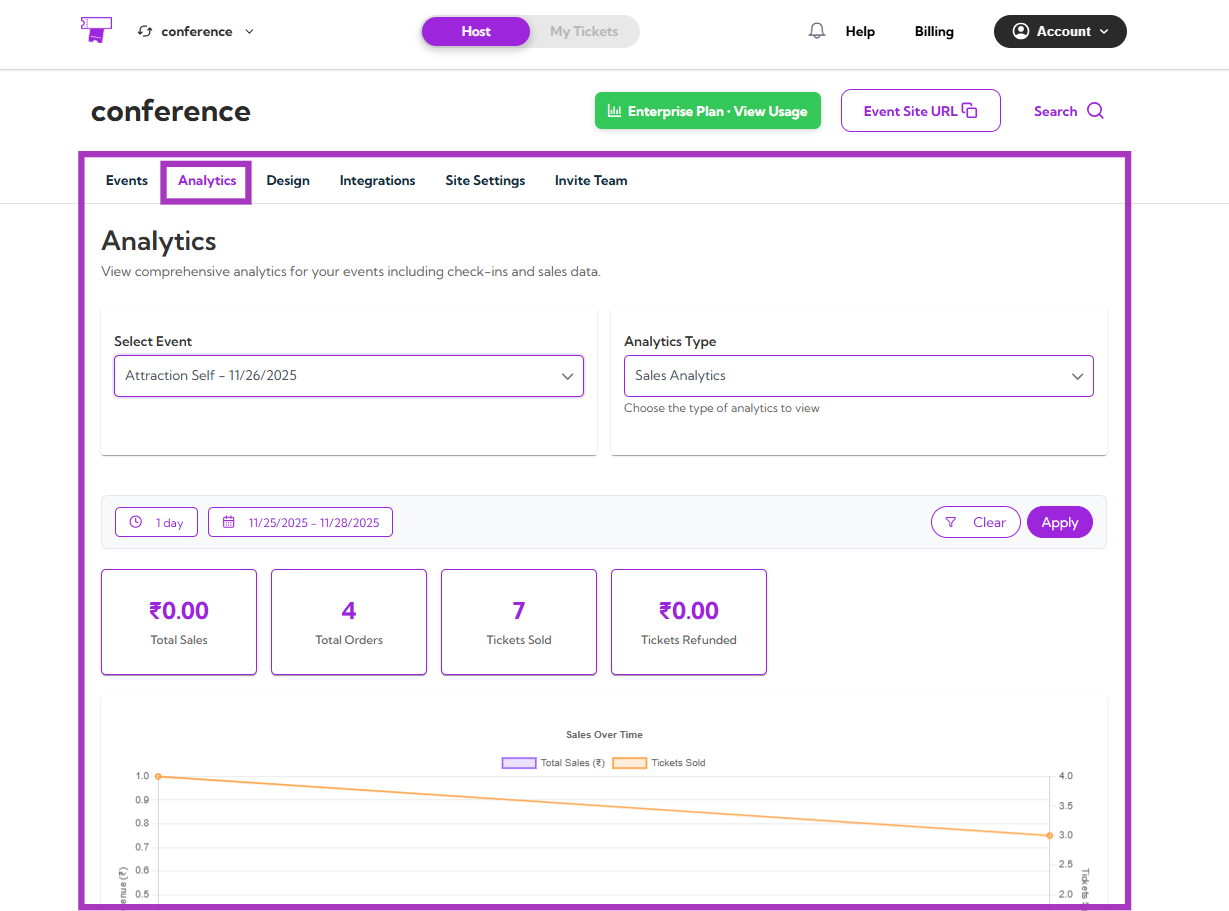This screenshot has width=1229, height=911.
Task: Click the Total Sales card
Action: click(179, 622)
